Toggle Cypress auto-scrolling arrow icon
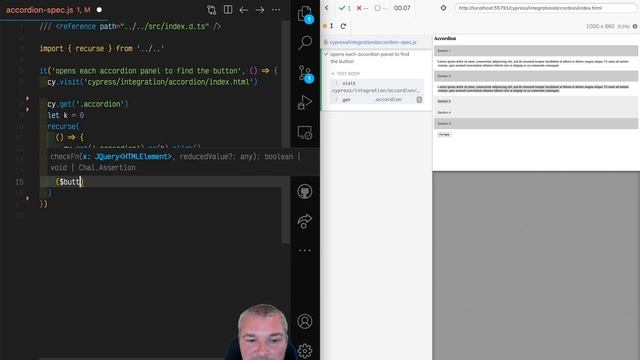 point(331,26)
